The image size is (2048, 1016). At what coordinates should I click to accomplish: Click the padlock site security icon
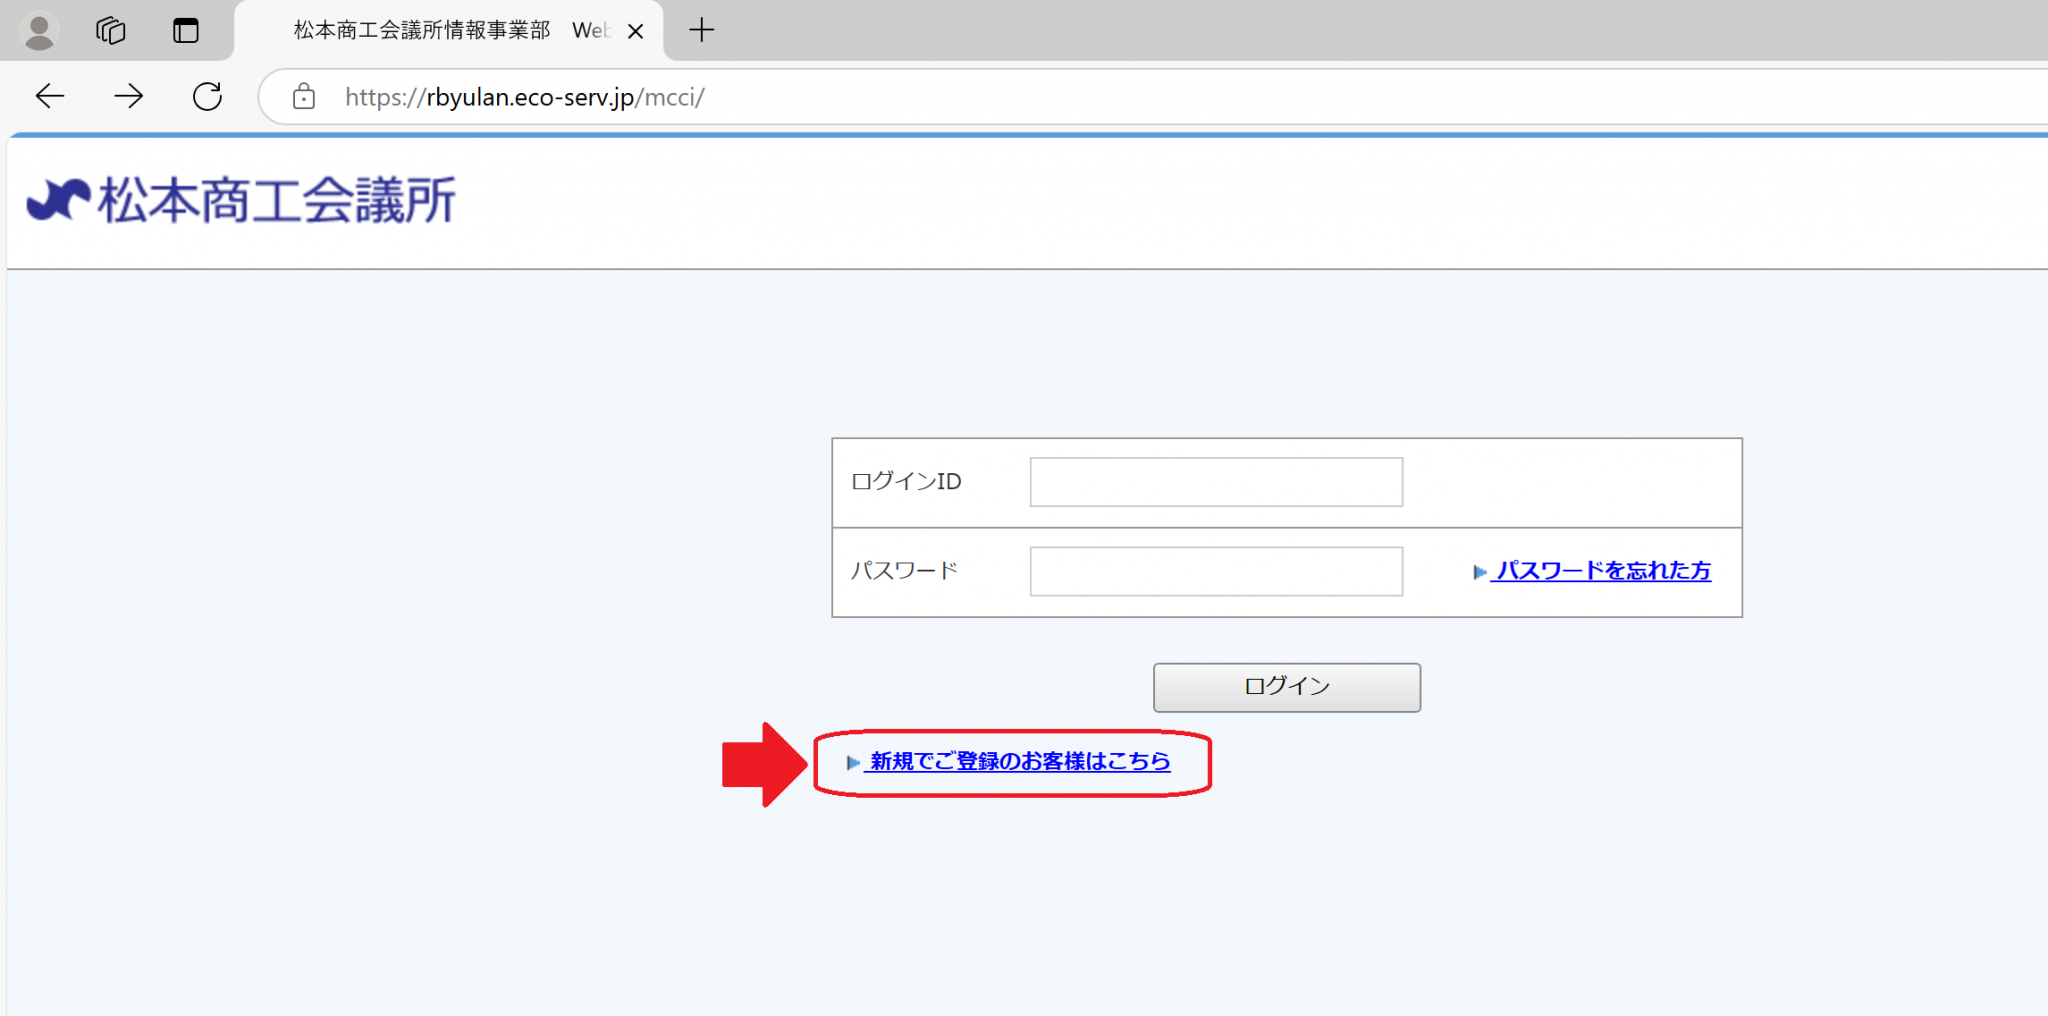point(303,97)
